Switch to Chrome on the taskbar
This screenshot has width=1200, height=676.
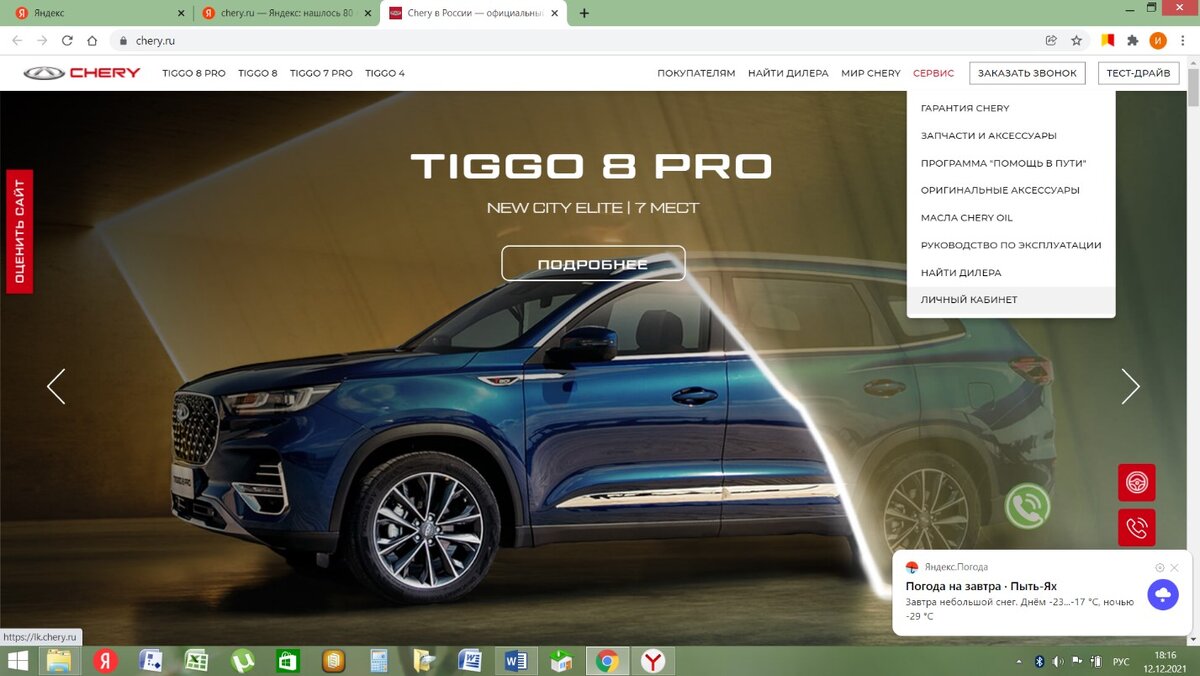[607, 660]
